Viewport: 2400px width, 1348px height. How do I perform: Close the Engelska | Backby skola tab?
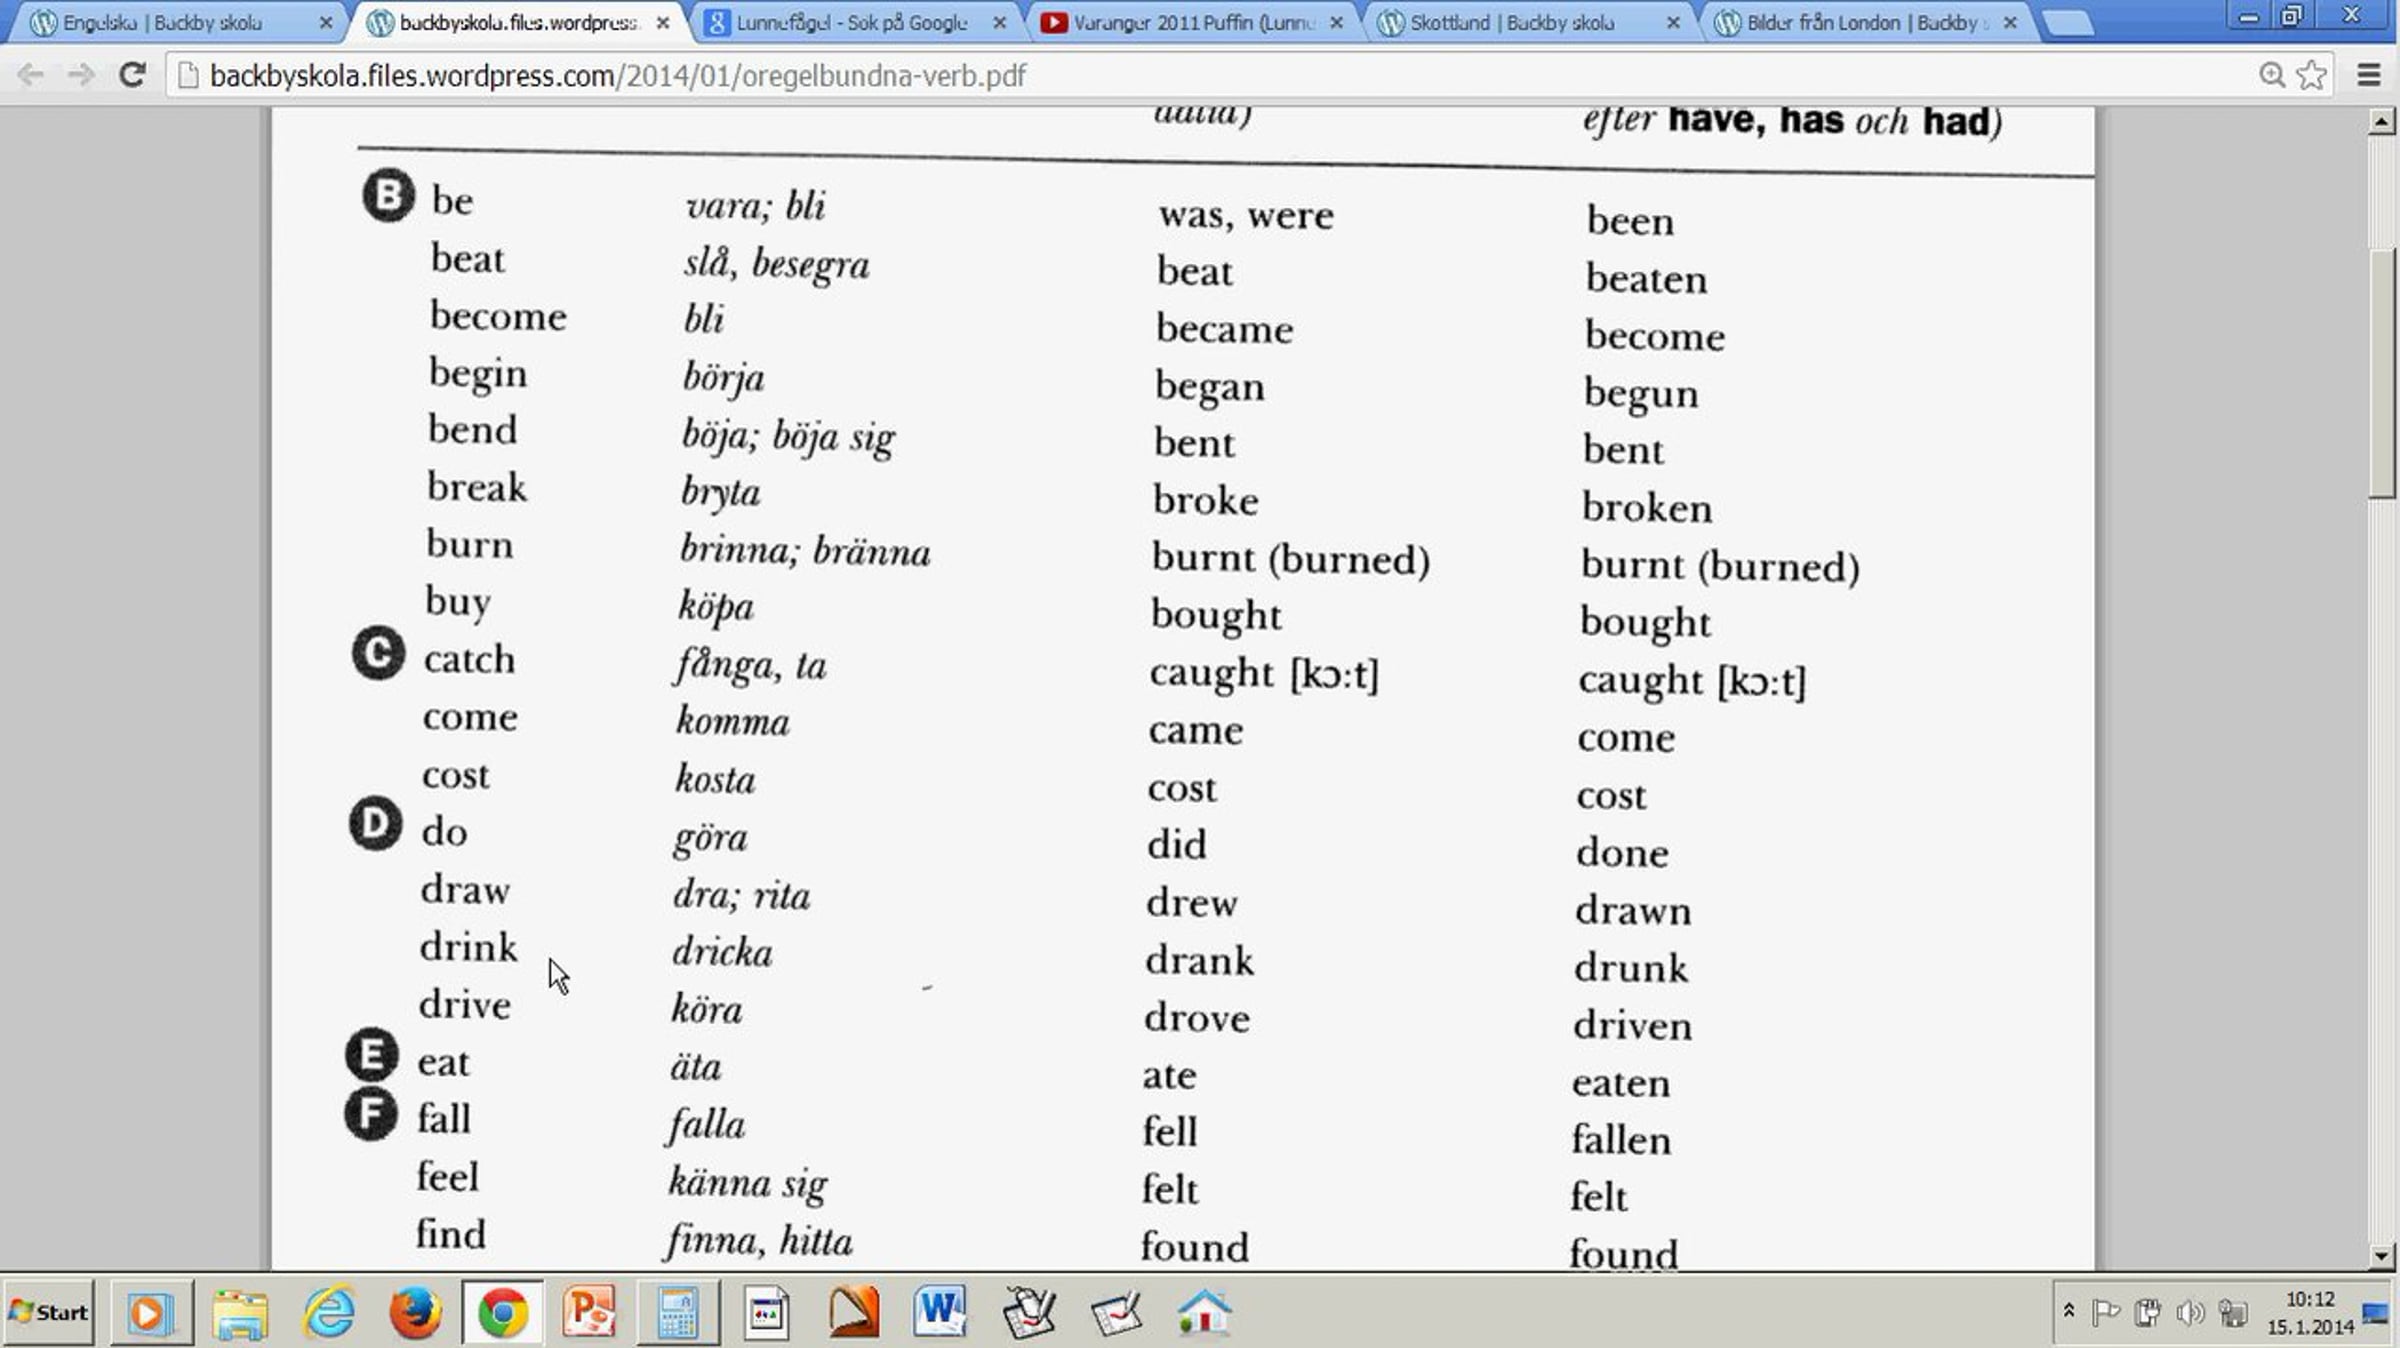click(326, 22)
